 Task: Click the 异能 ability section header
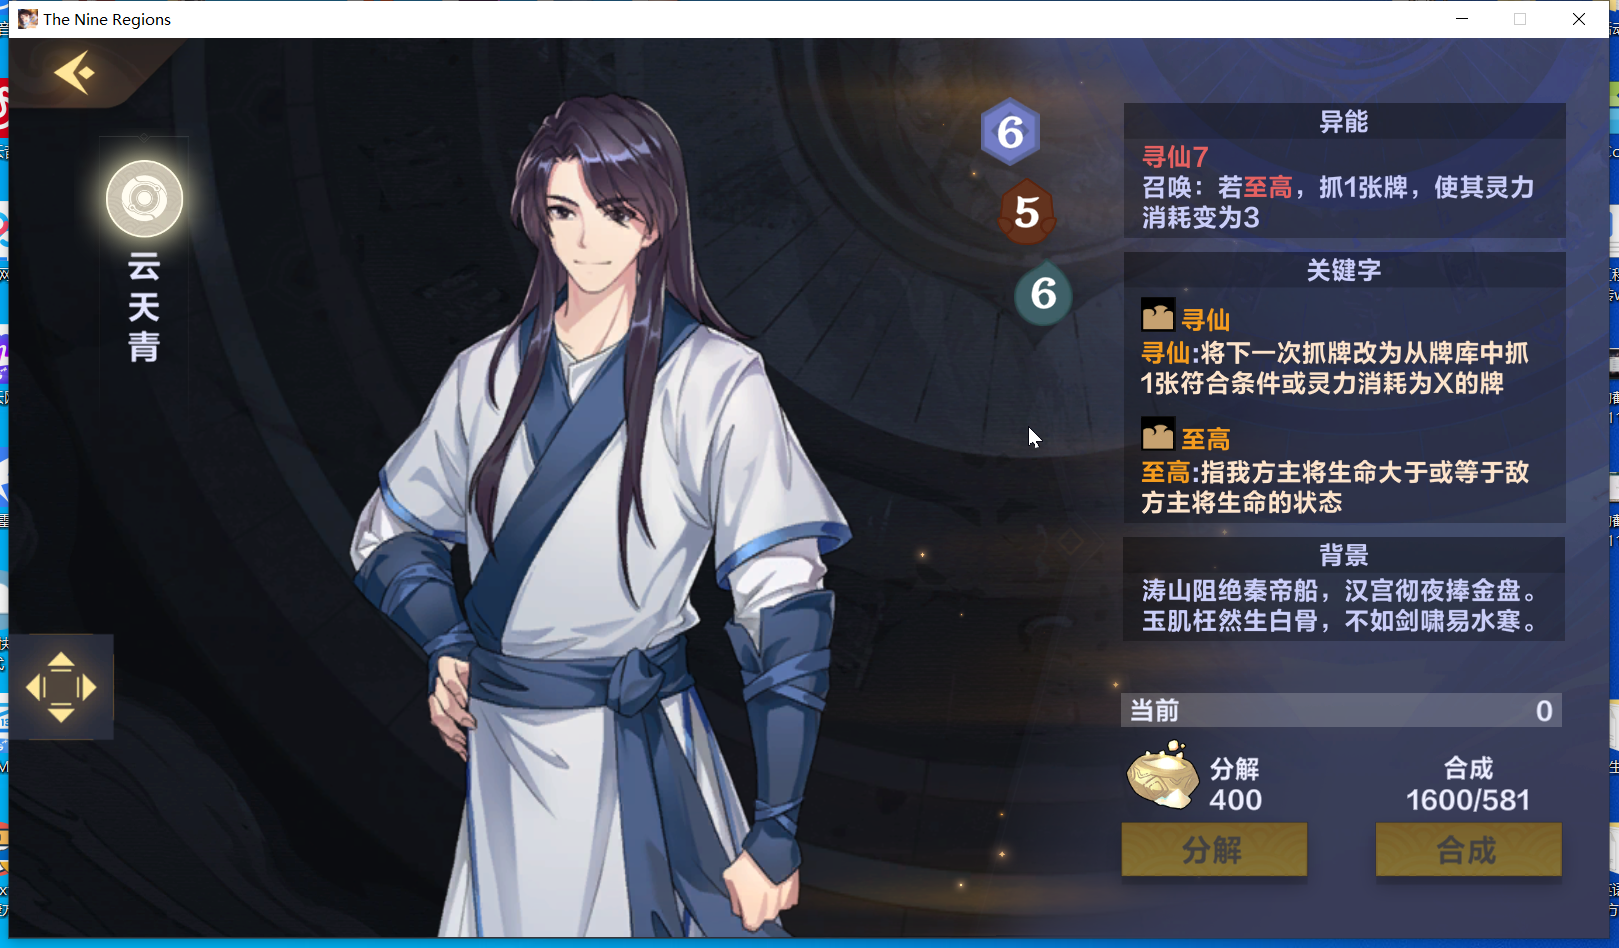(x=1344, y=122)
